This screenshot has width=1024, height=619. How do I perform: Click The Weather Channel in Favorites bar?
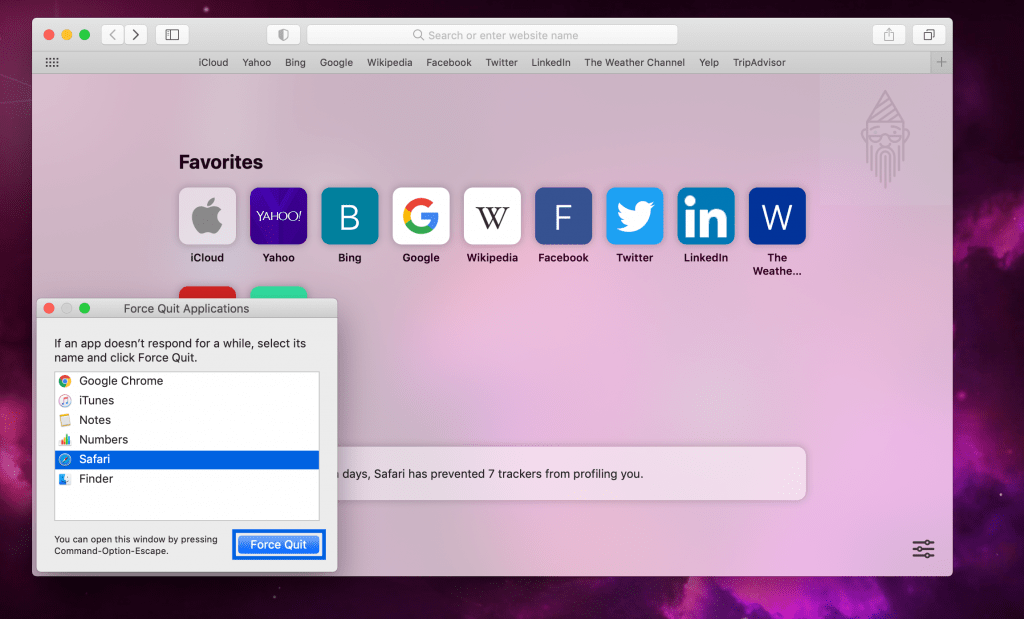tap(635, 63)
